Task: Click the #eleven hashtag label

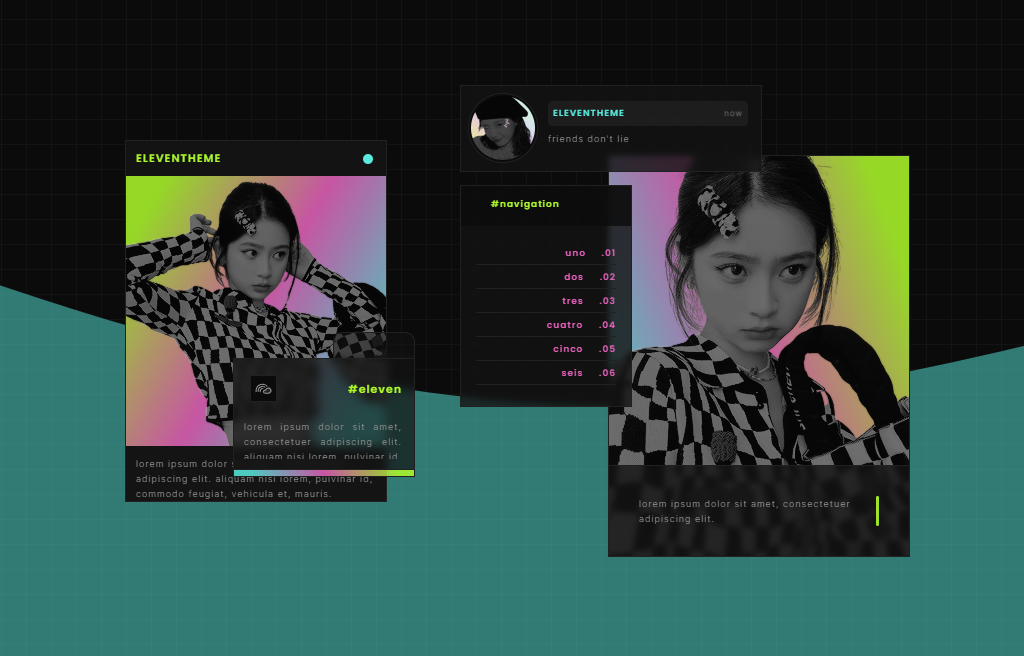Action: (374, 389)
